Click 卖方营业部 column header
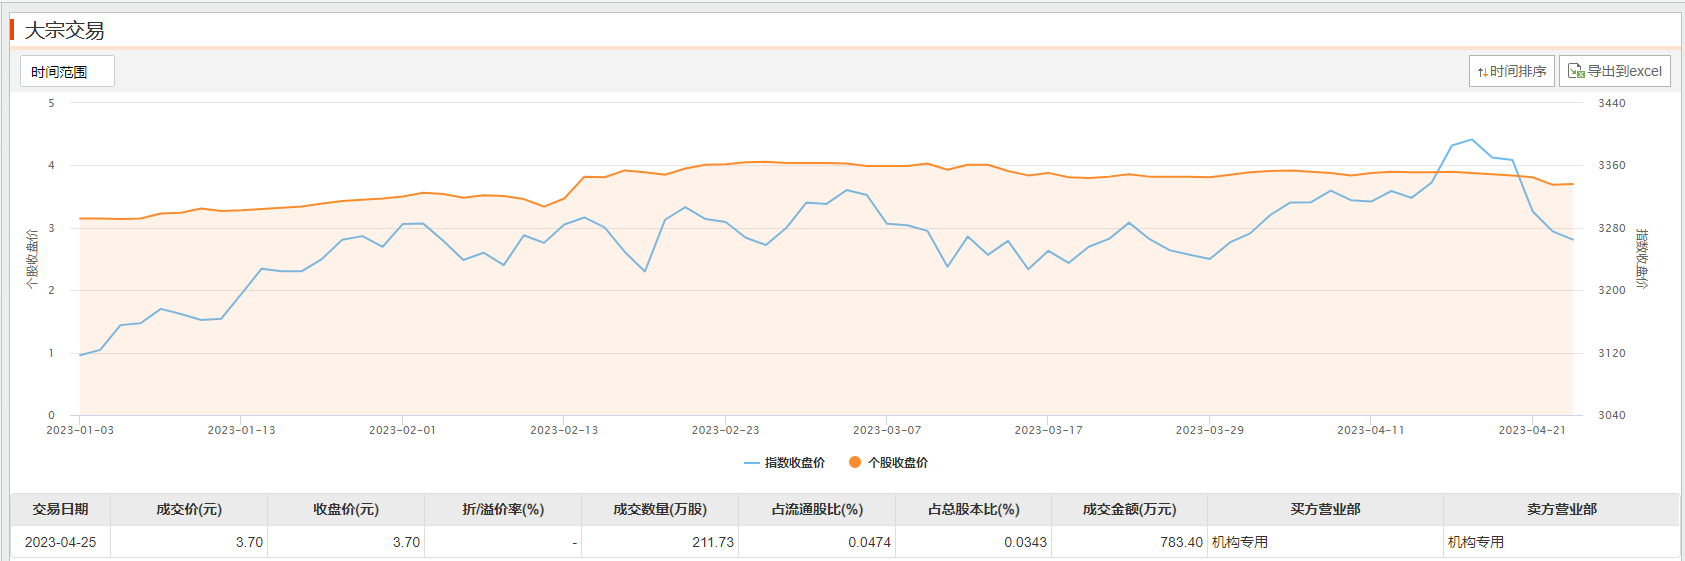The image size is (1685, 561). click(1561, 509)
